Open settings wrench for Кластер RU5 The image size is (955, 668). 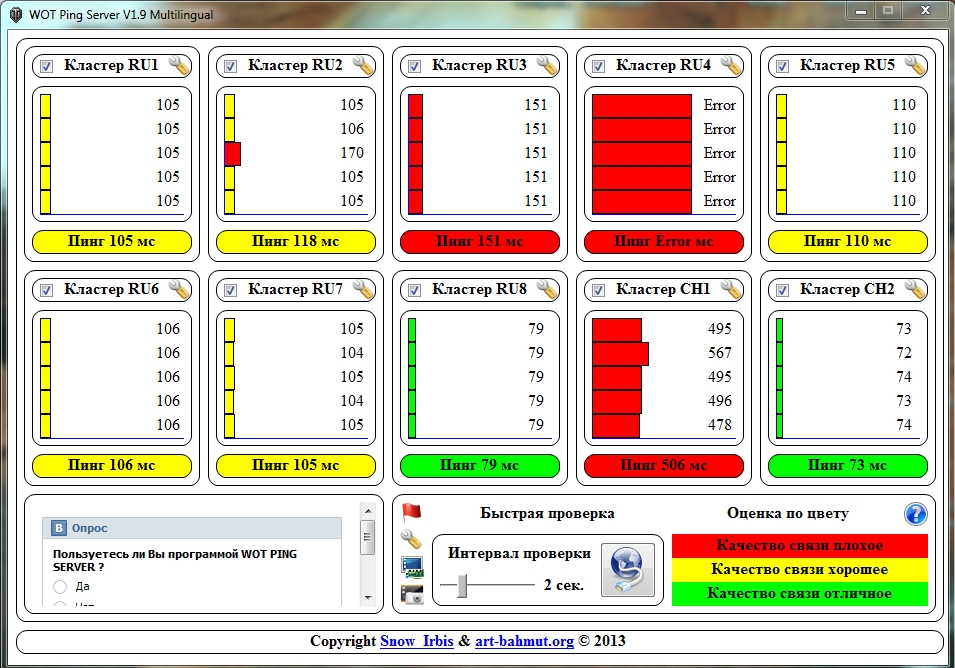[915, 65]
